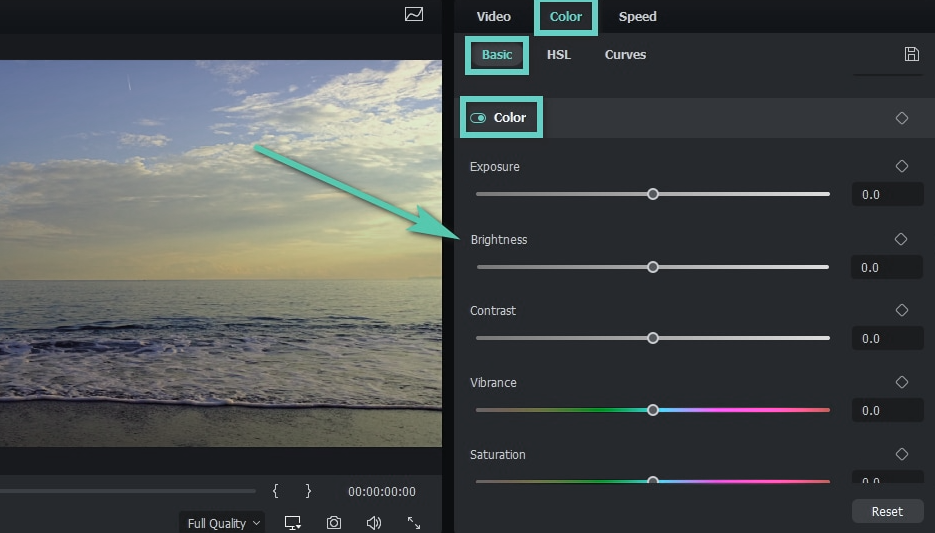Screen dimensions: 935x533
Task: Click the Vibrance slider handle
Action: coord(653,410)
